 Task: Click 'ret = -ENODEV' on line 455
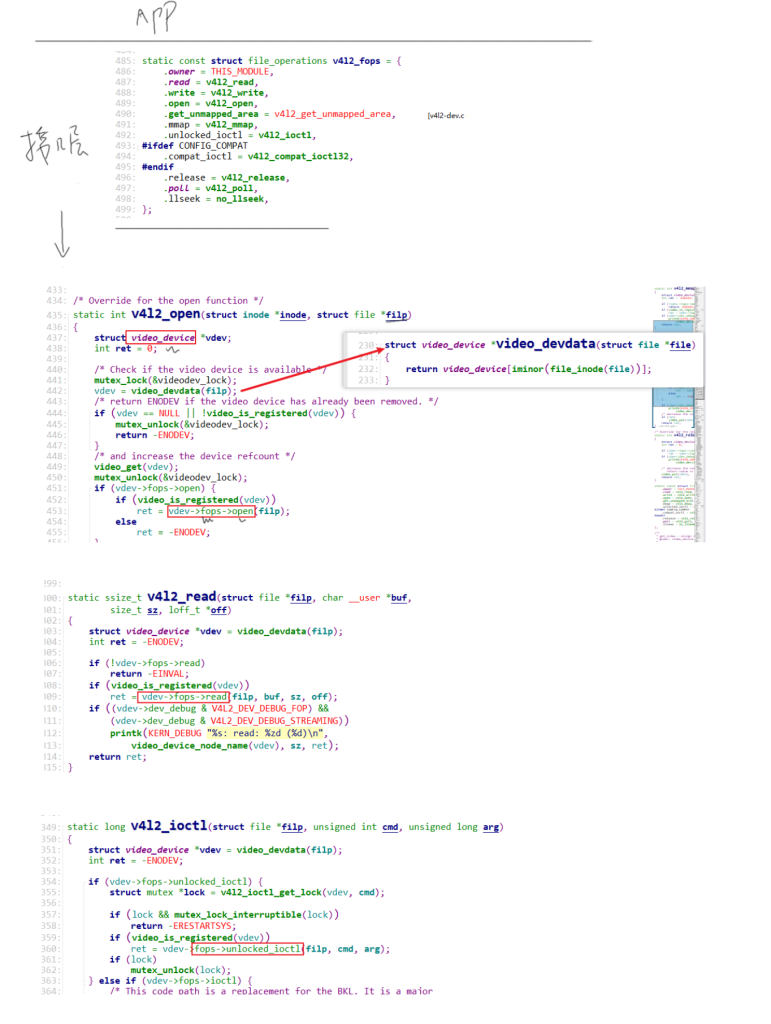[173, 532]
